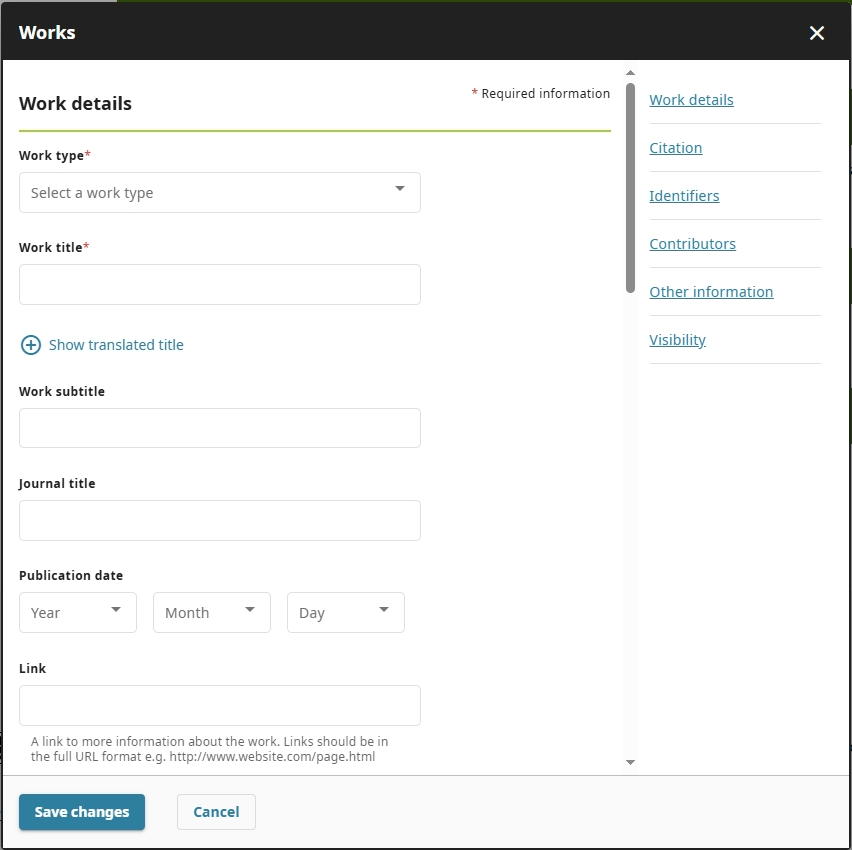Click Save changes button
The height and width of the screenshot is (850, 852).
point(82,812)
